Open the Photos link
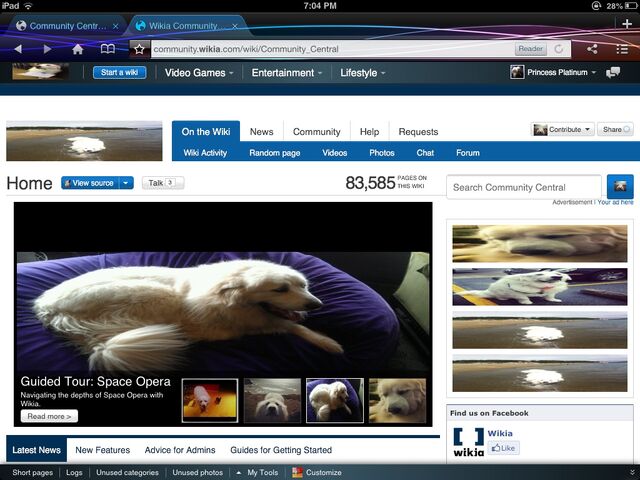 (x=382, y=153)
